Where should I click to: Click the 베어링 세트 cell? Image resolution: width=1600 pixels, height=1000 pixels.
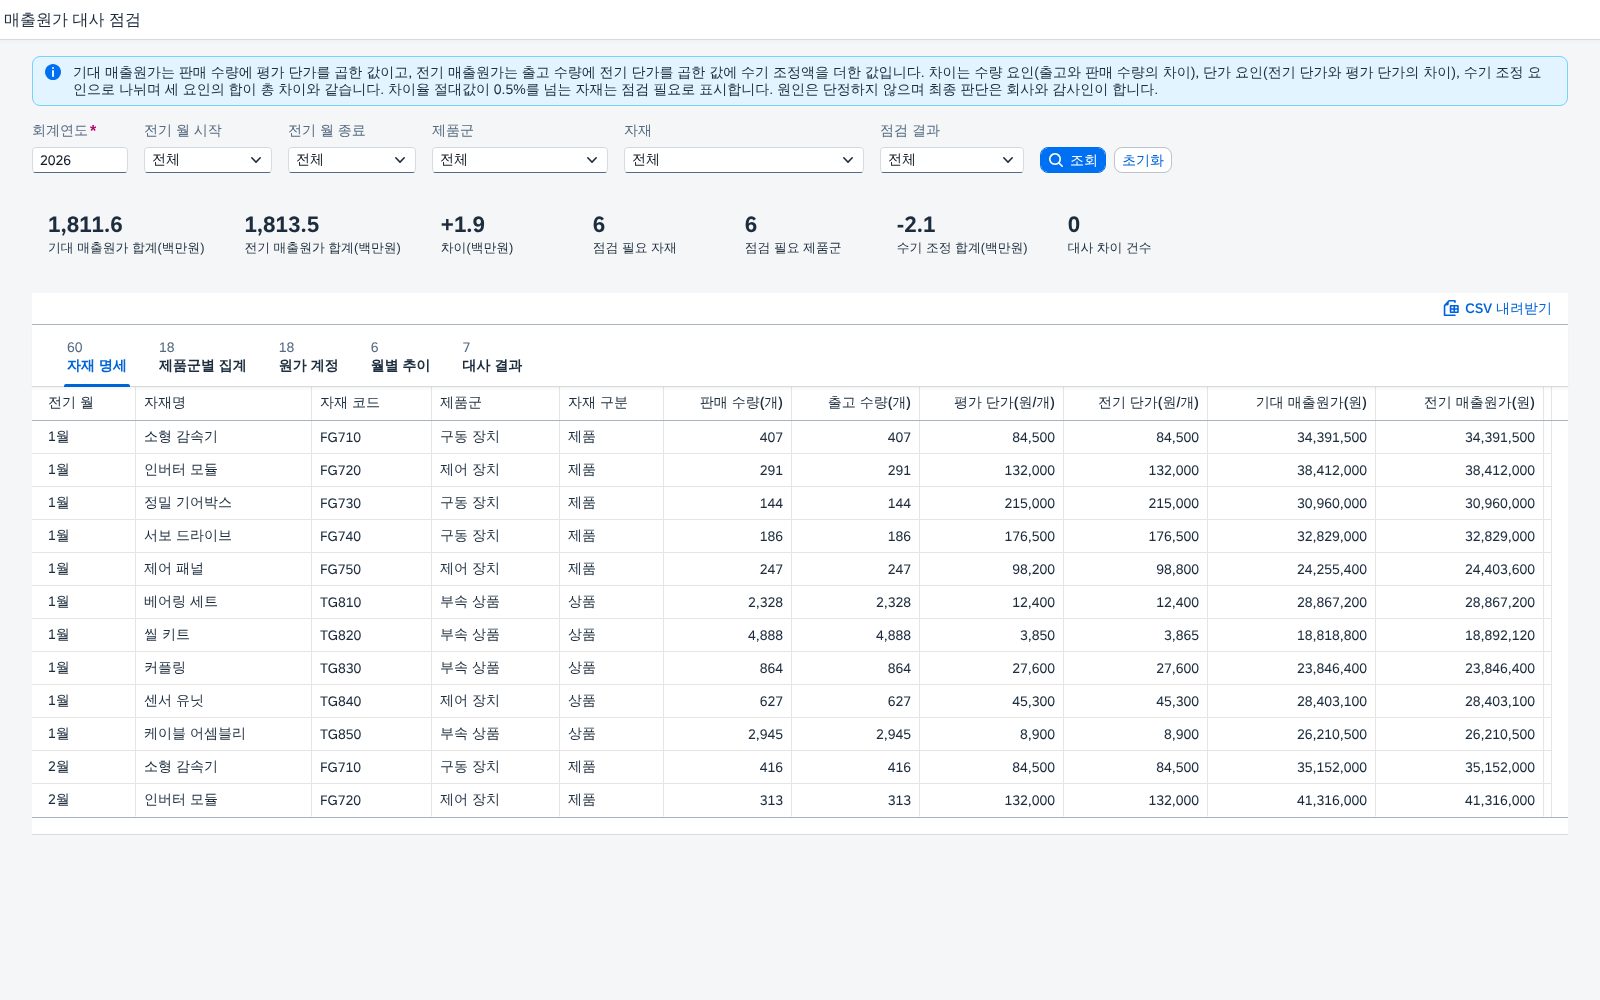pos(224,602)
